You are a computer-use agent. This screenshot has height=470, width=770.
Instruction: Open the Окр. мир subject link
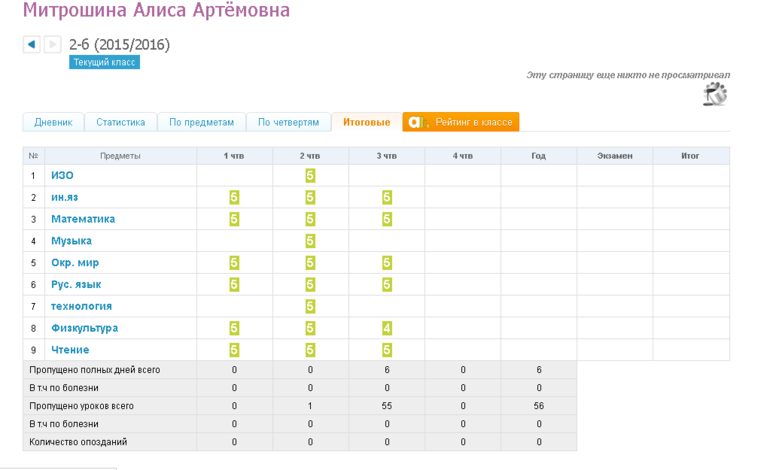coord(75,263)
